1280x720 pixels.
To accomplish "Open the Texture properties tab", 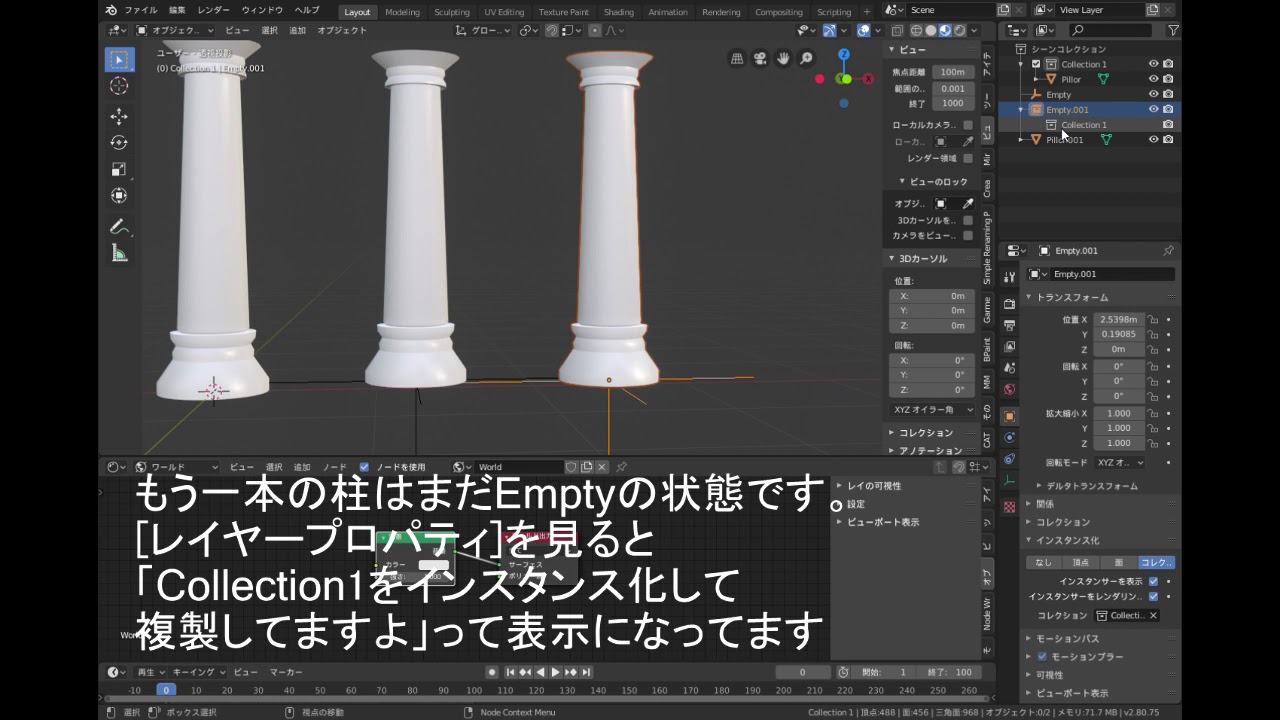I will point(1009,507).
